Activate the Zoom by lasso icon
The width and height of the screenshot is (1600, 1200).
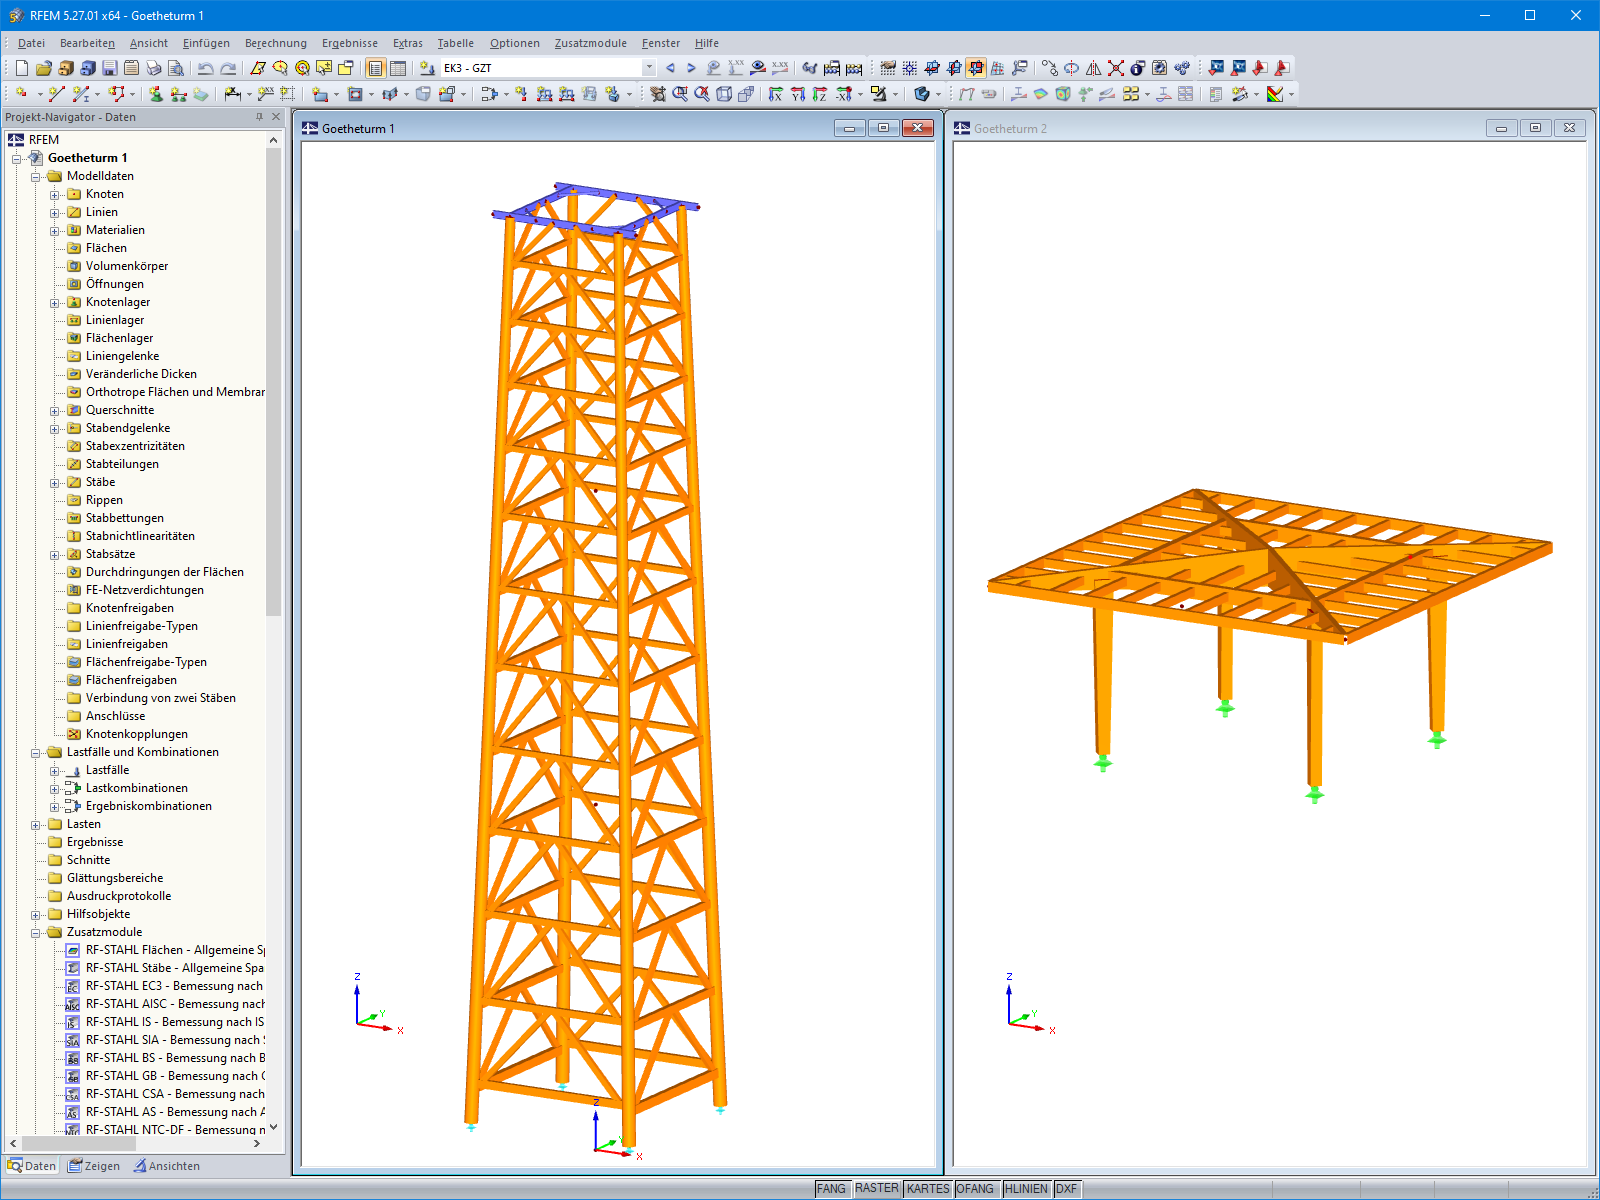(x=280, y=67)
